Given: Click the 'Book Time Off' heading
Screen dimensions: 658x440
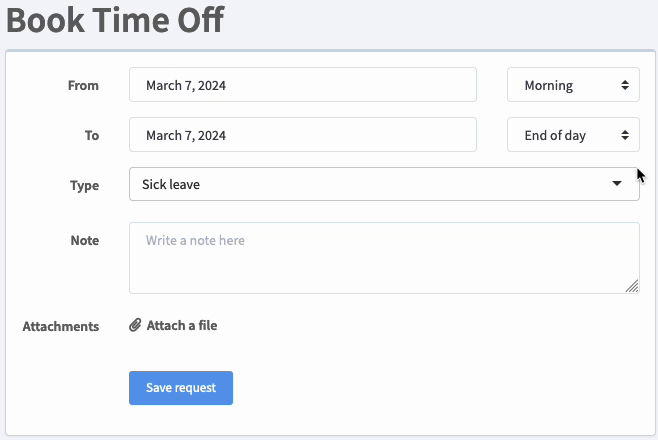Looking at the screenshot, I should coord(115,20).
